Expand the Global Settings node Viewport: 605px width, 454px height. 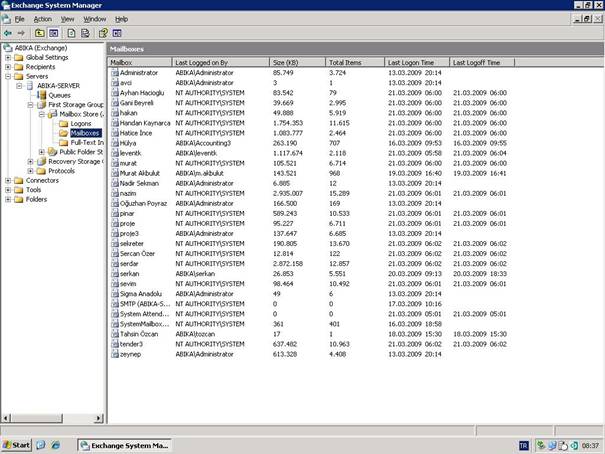point(8,57)
